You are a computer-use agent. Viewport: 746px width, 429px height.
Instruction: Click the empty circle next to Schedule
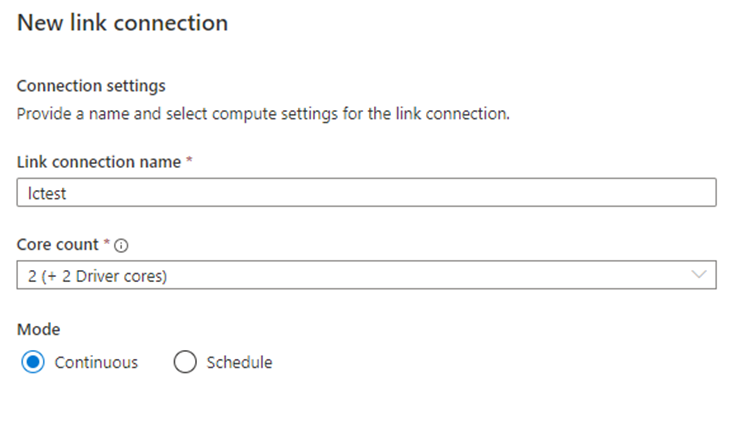click(x=185, y=362)
